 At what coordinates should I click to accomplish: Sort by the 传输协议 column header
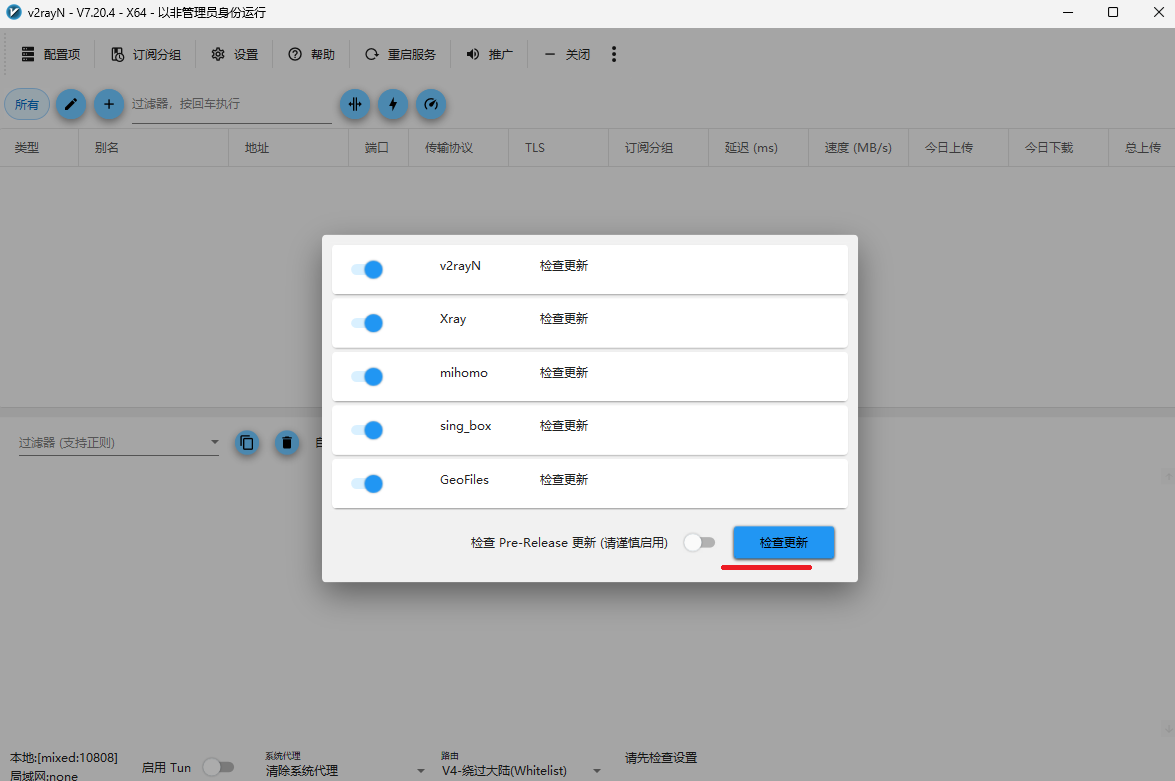point(458,148)
